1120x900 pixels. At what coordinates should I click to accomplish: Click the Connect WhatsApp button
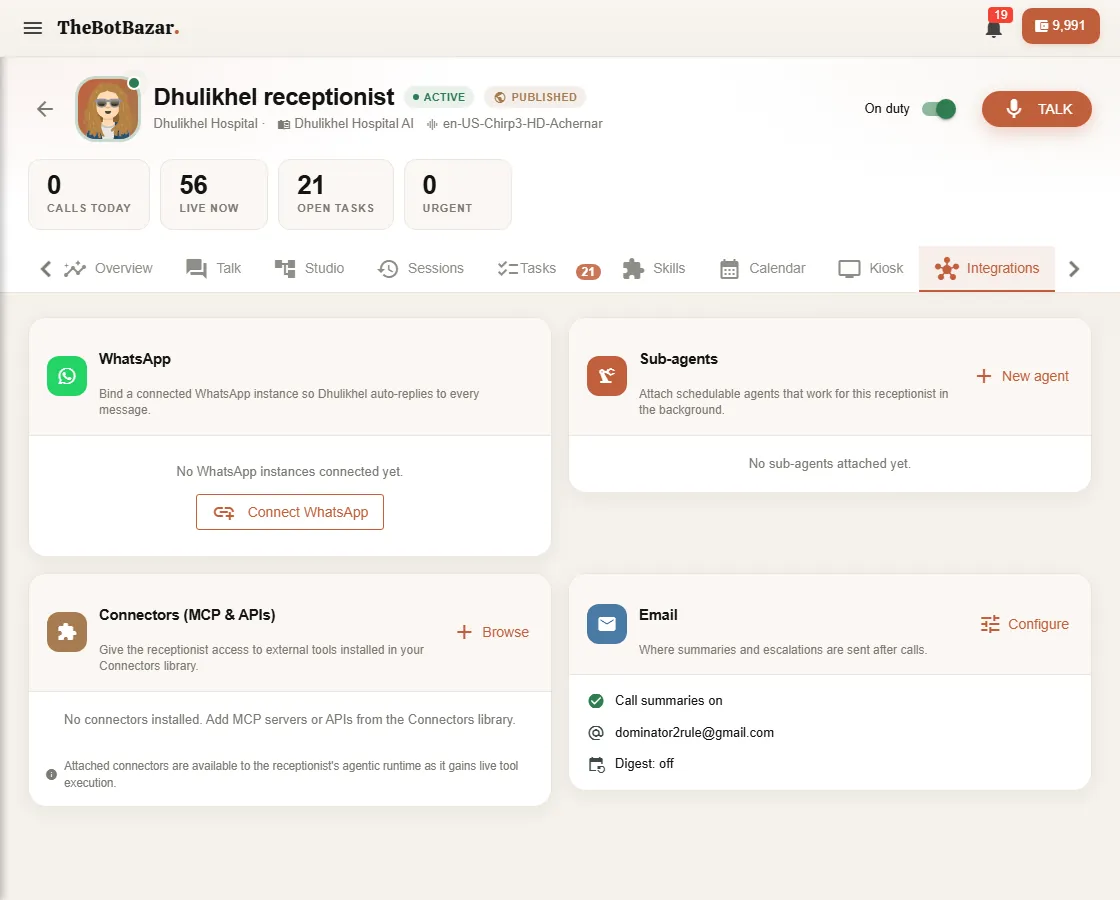[290, 512]
